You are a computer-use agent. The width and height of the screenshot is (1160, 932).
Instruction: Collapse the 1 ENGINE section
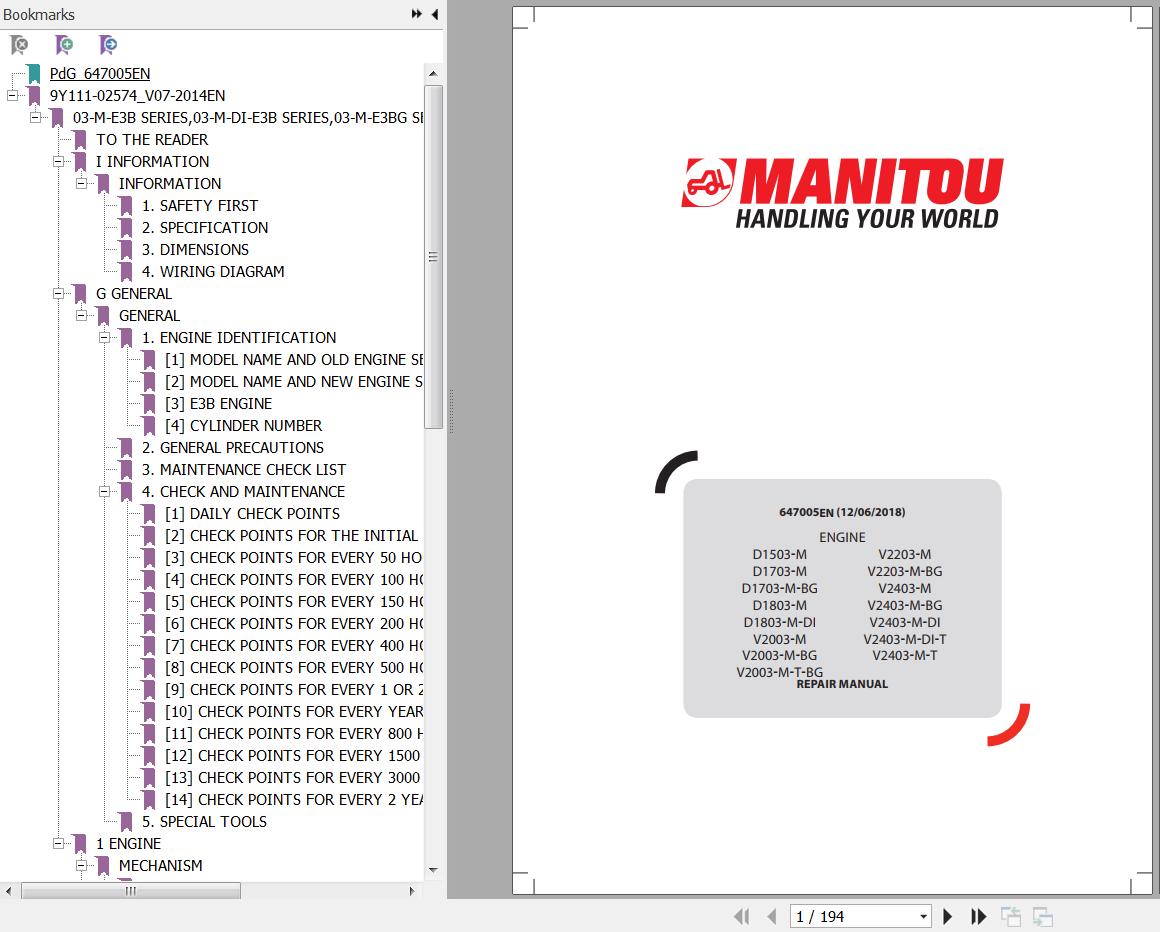(58, 843)
